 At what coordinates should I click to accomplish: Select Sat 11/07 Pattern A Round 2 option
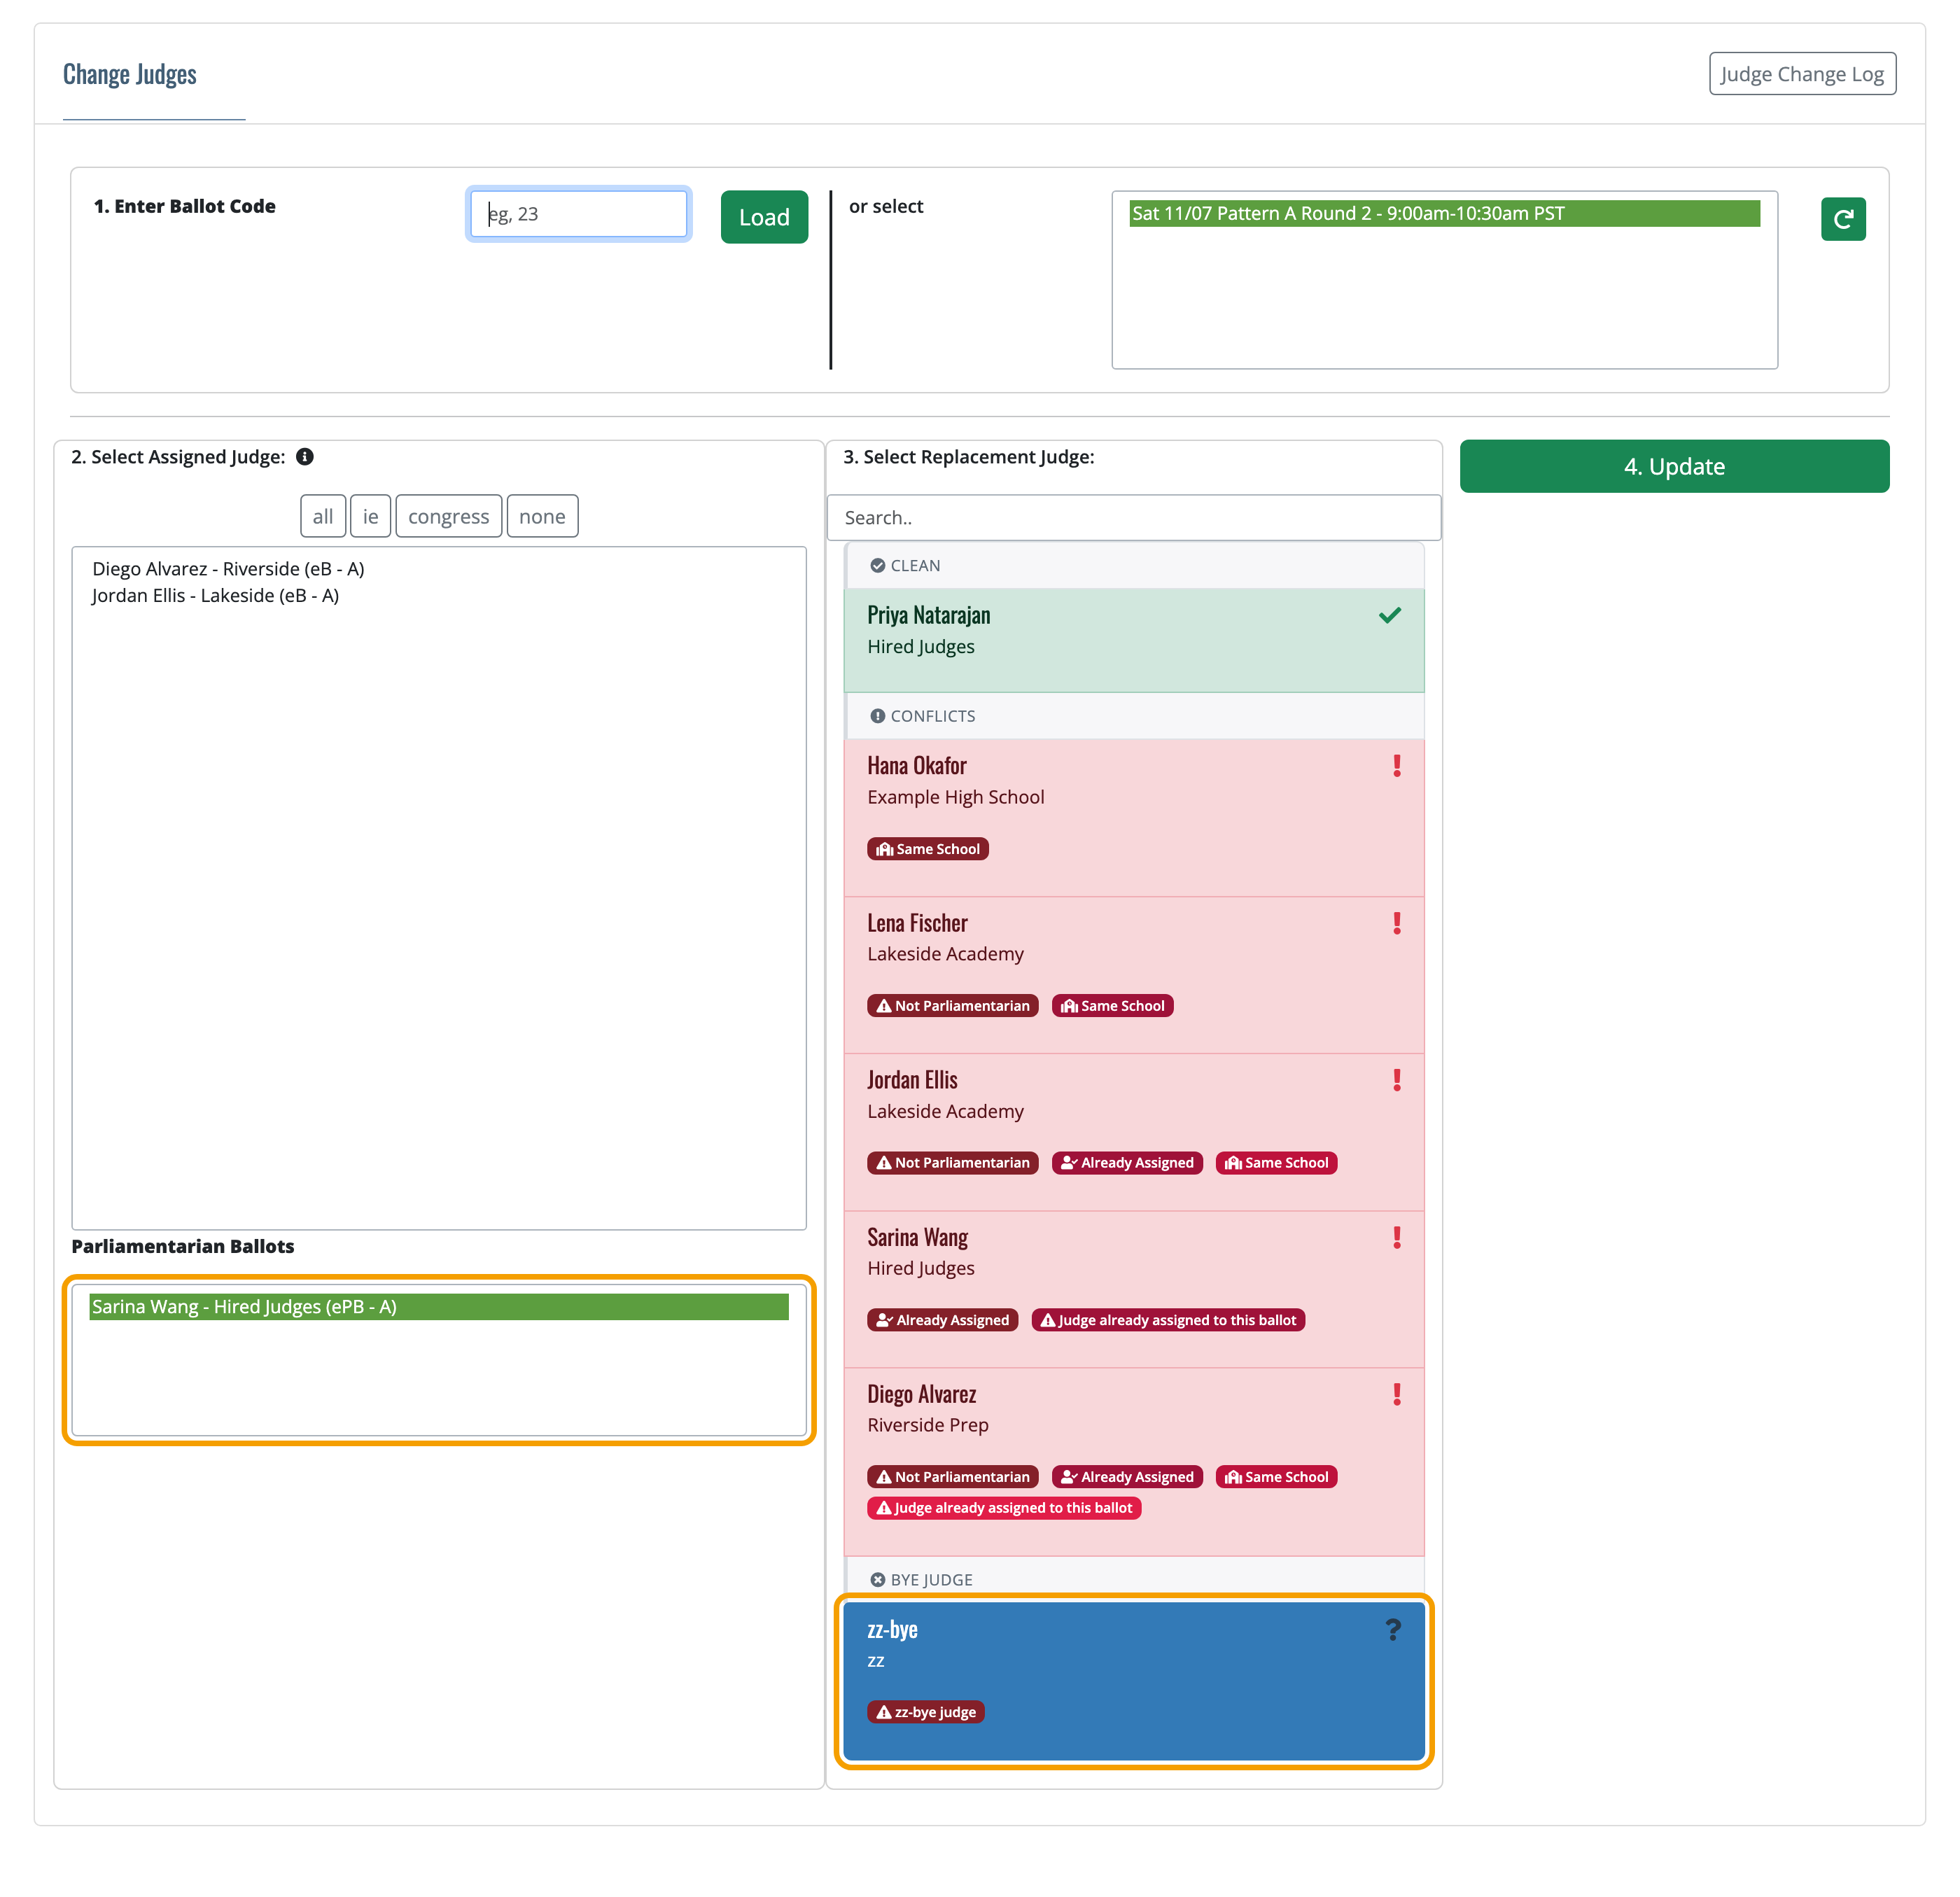1444,213
